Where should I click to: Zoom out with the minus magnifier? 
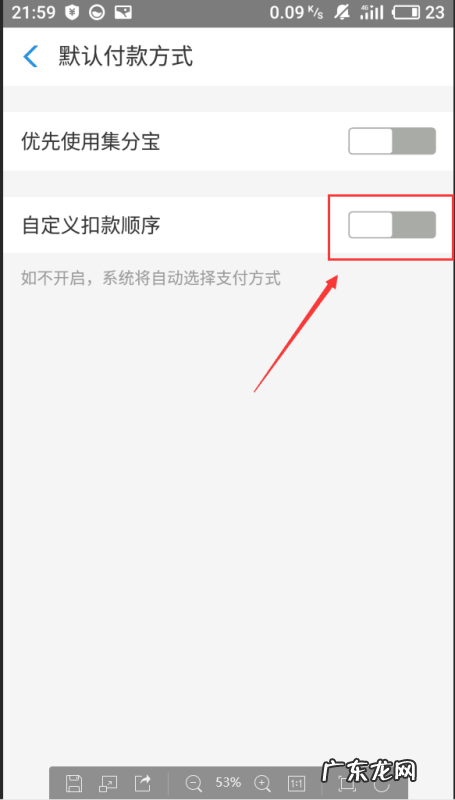click(194, 783)
